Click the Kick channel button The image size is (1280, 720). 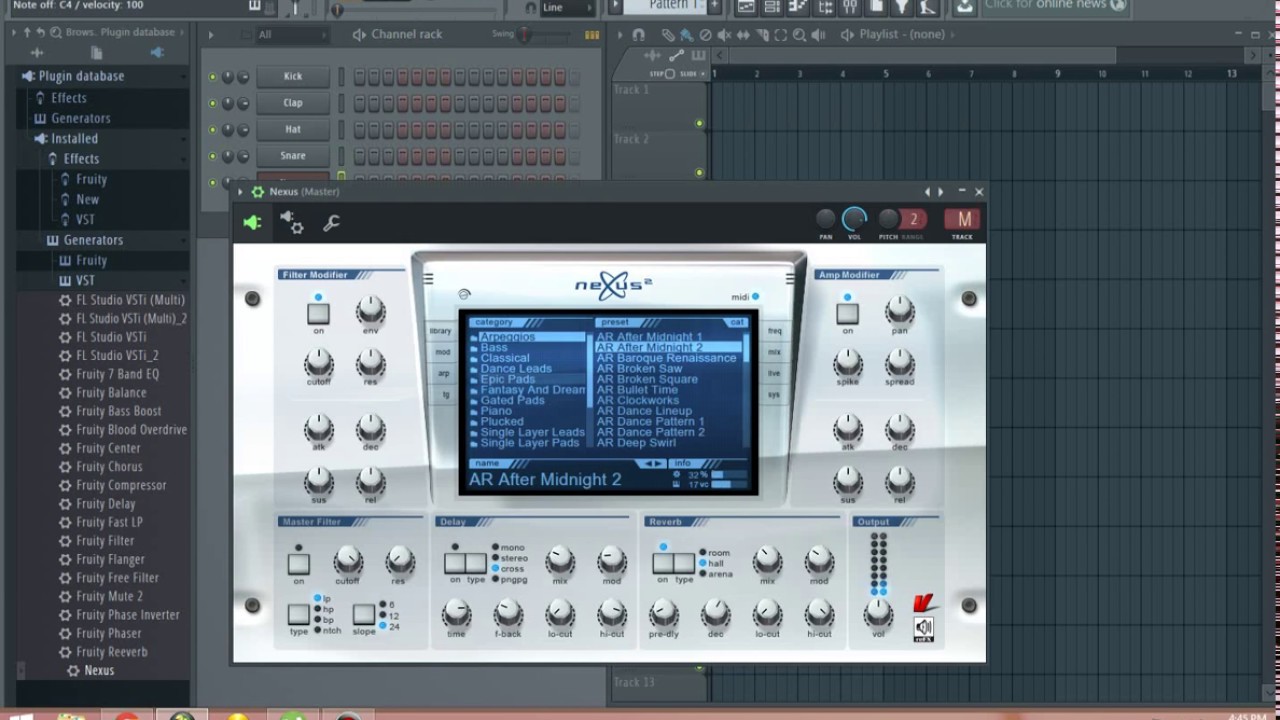click(293, 76)
